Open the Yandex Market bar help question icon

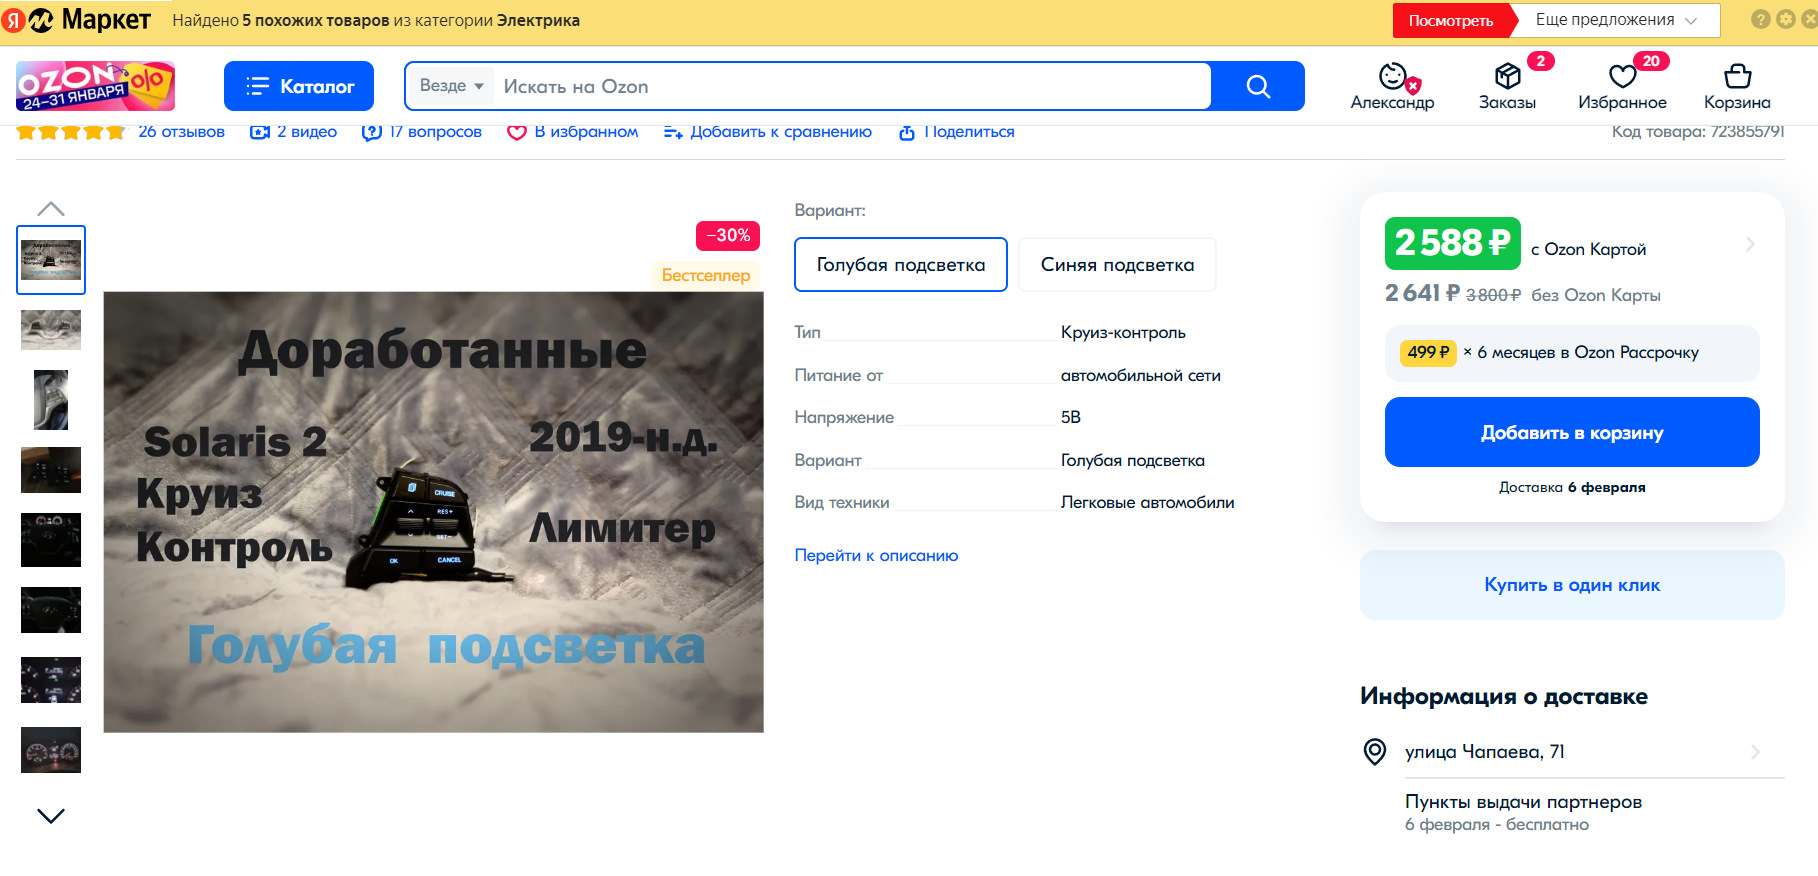(x=1760, y=19)
